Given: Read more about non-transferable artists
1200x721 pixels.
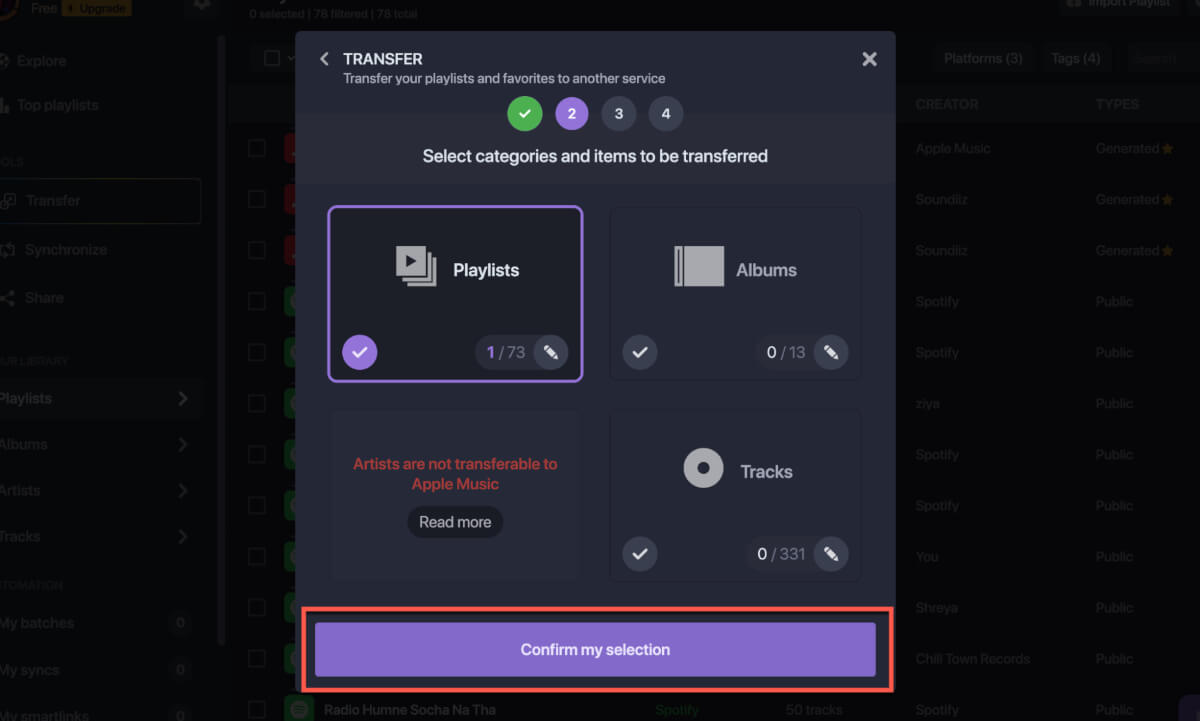Looking at the screenshot, I should 455,521.
